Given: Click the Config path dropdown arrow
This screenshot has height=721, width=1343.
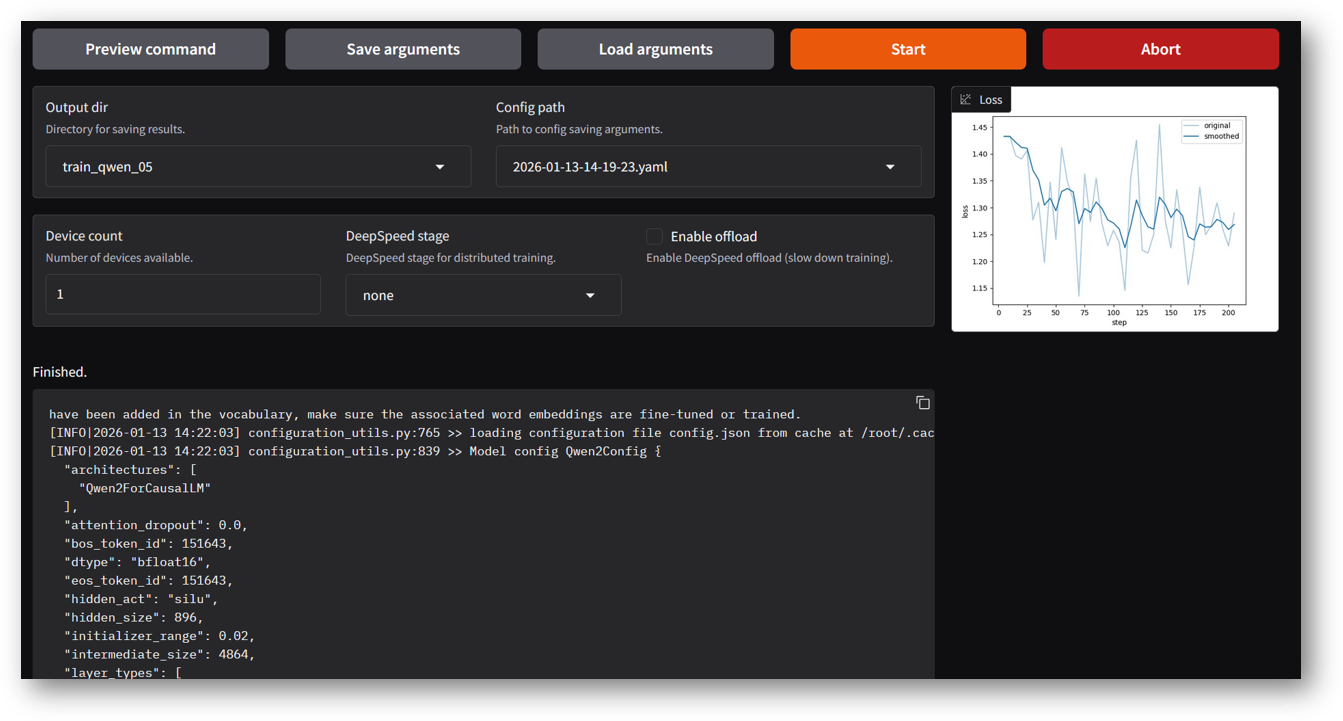Looking at the screenshot, I should click(x=890, y=166).
